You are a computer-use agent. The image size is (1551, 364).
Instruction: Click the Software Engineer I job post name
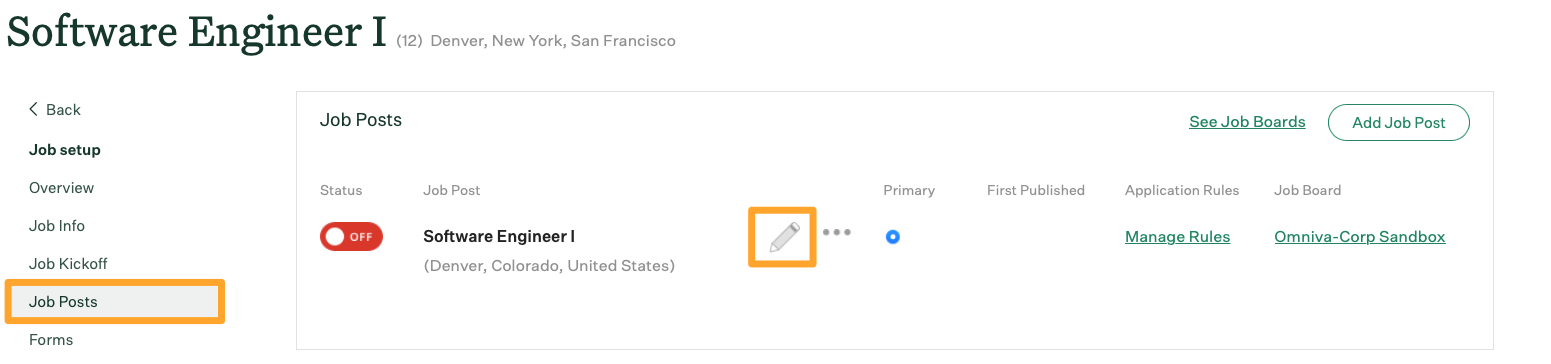tap(499, 237)
